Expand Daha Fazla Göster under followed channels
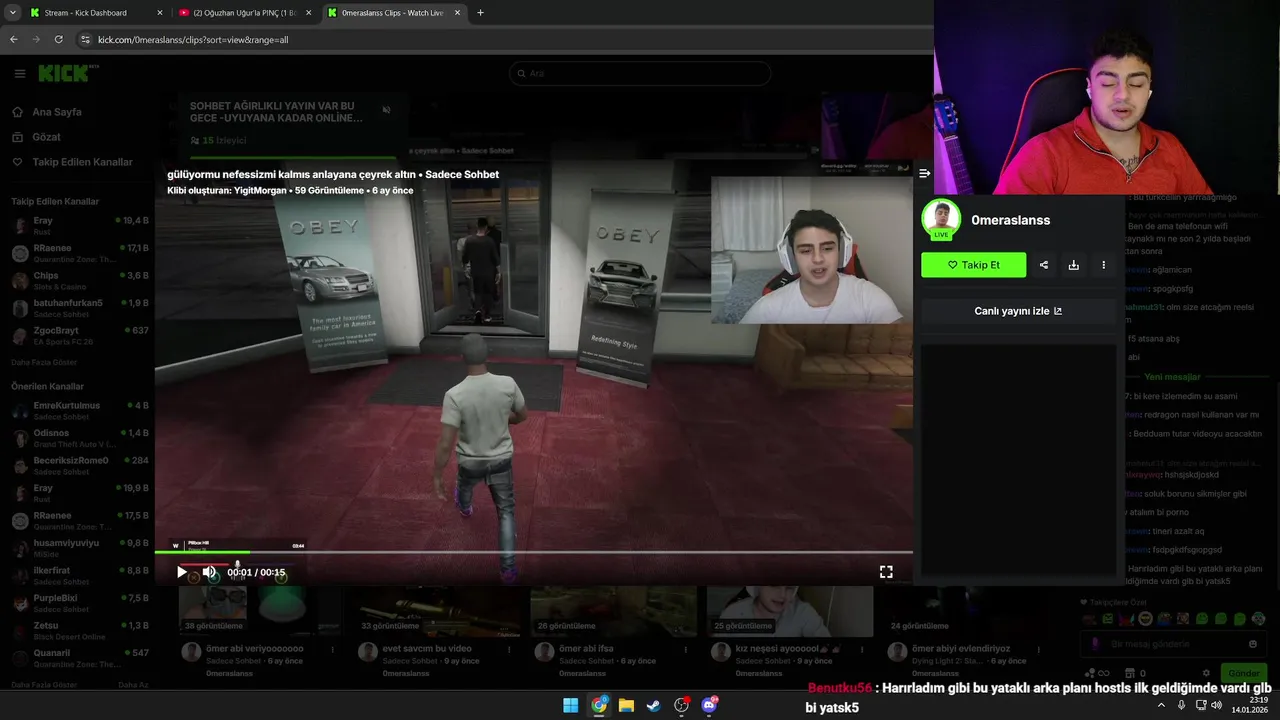1280x720 pixels. [x=44, y=361]
